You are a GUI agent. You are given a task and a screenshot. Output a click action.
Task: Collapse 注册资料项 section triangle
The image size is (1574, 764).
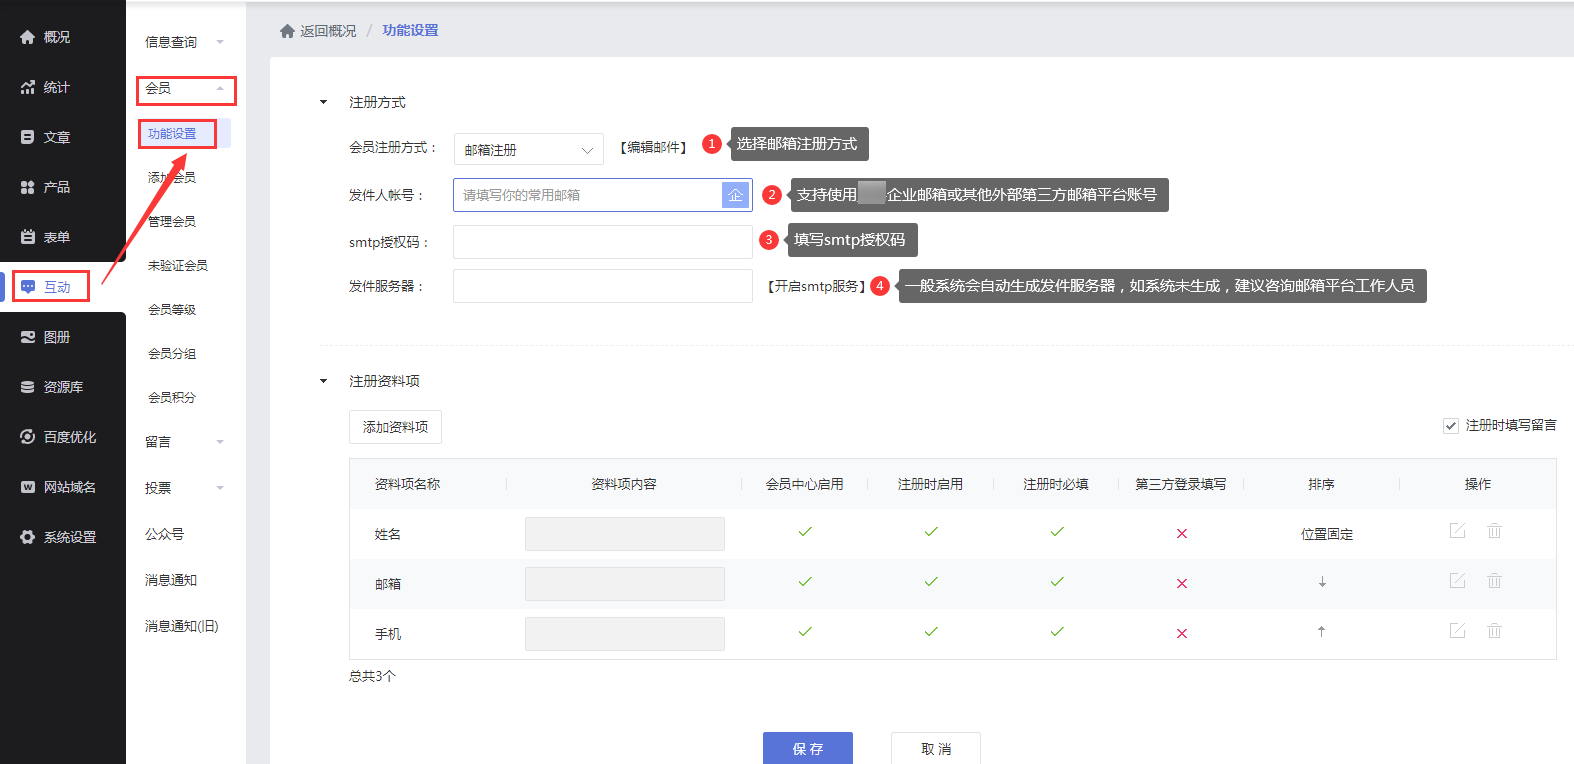tap(323, 381)
